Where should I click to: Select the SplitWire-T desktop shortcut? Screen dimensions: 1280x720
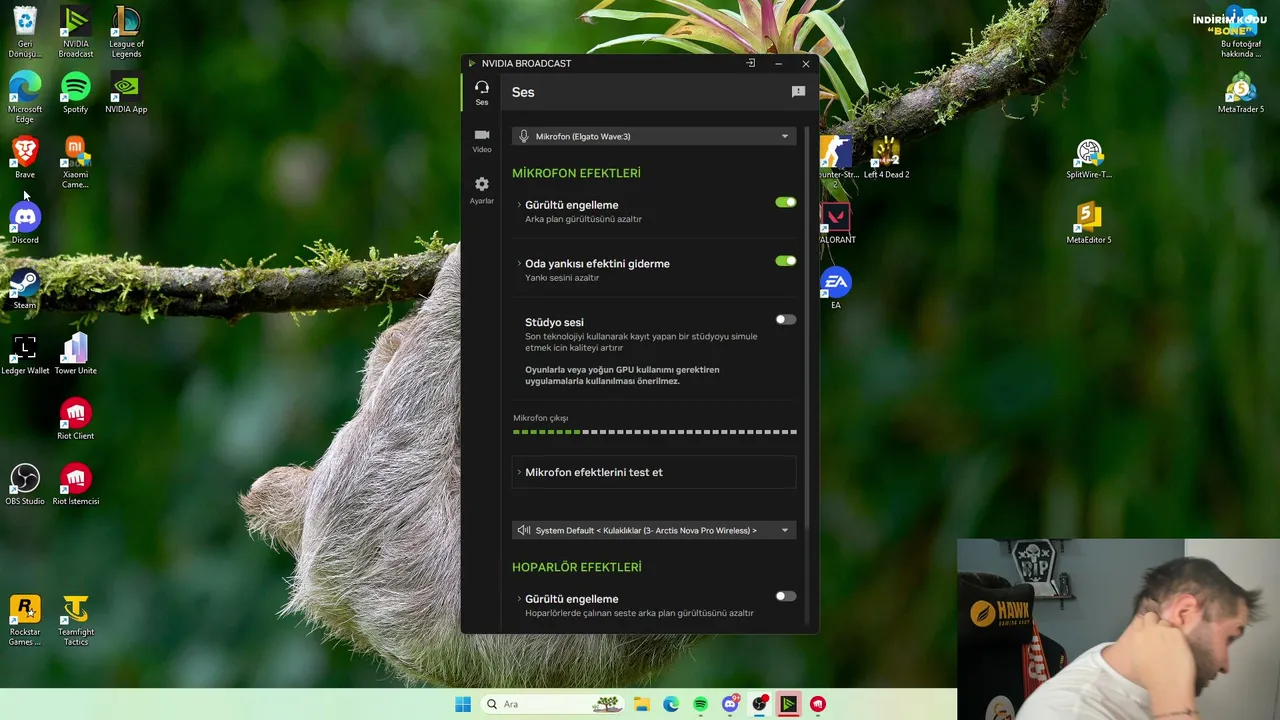point(1089,158)
